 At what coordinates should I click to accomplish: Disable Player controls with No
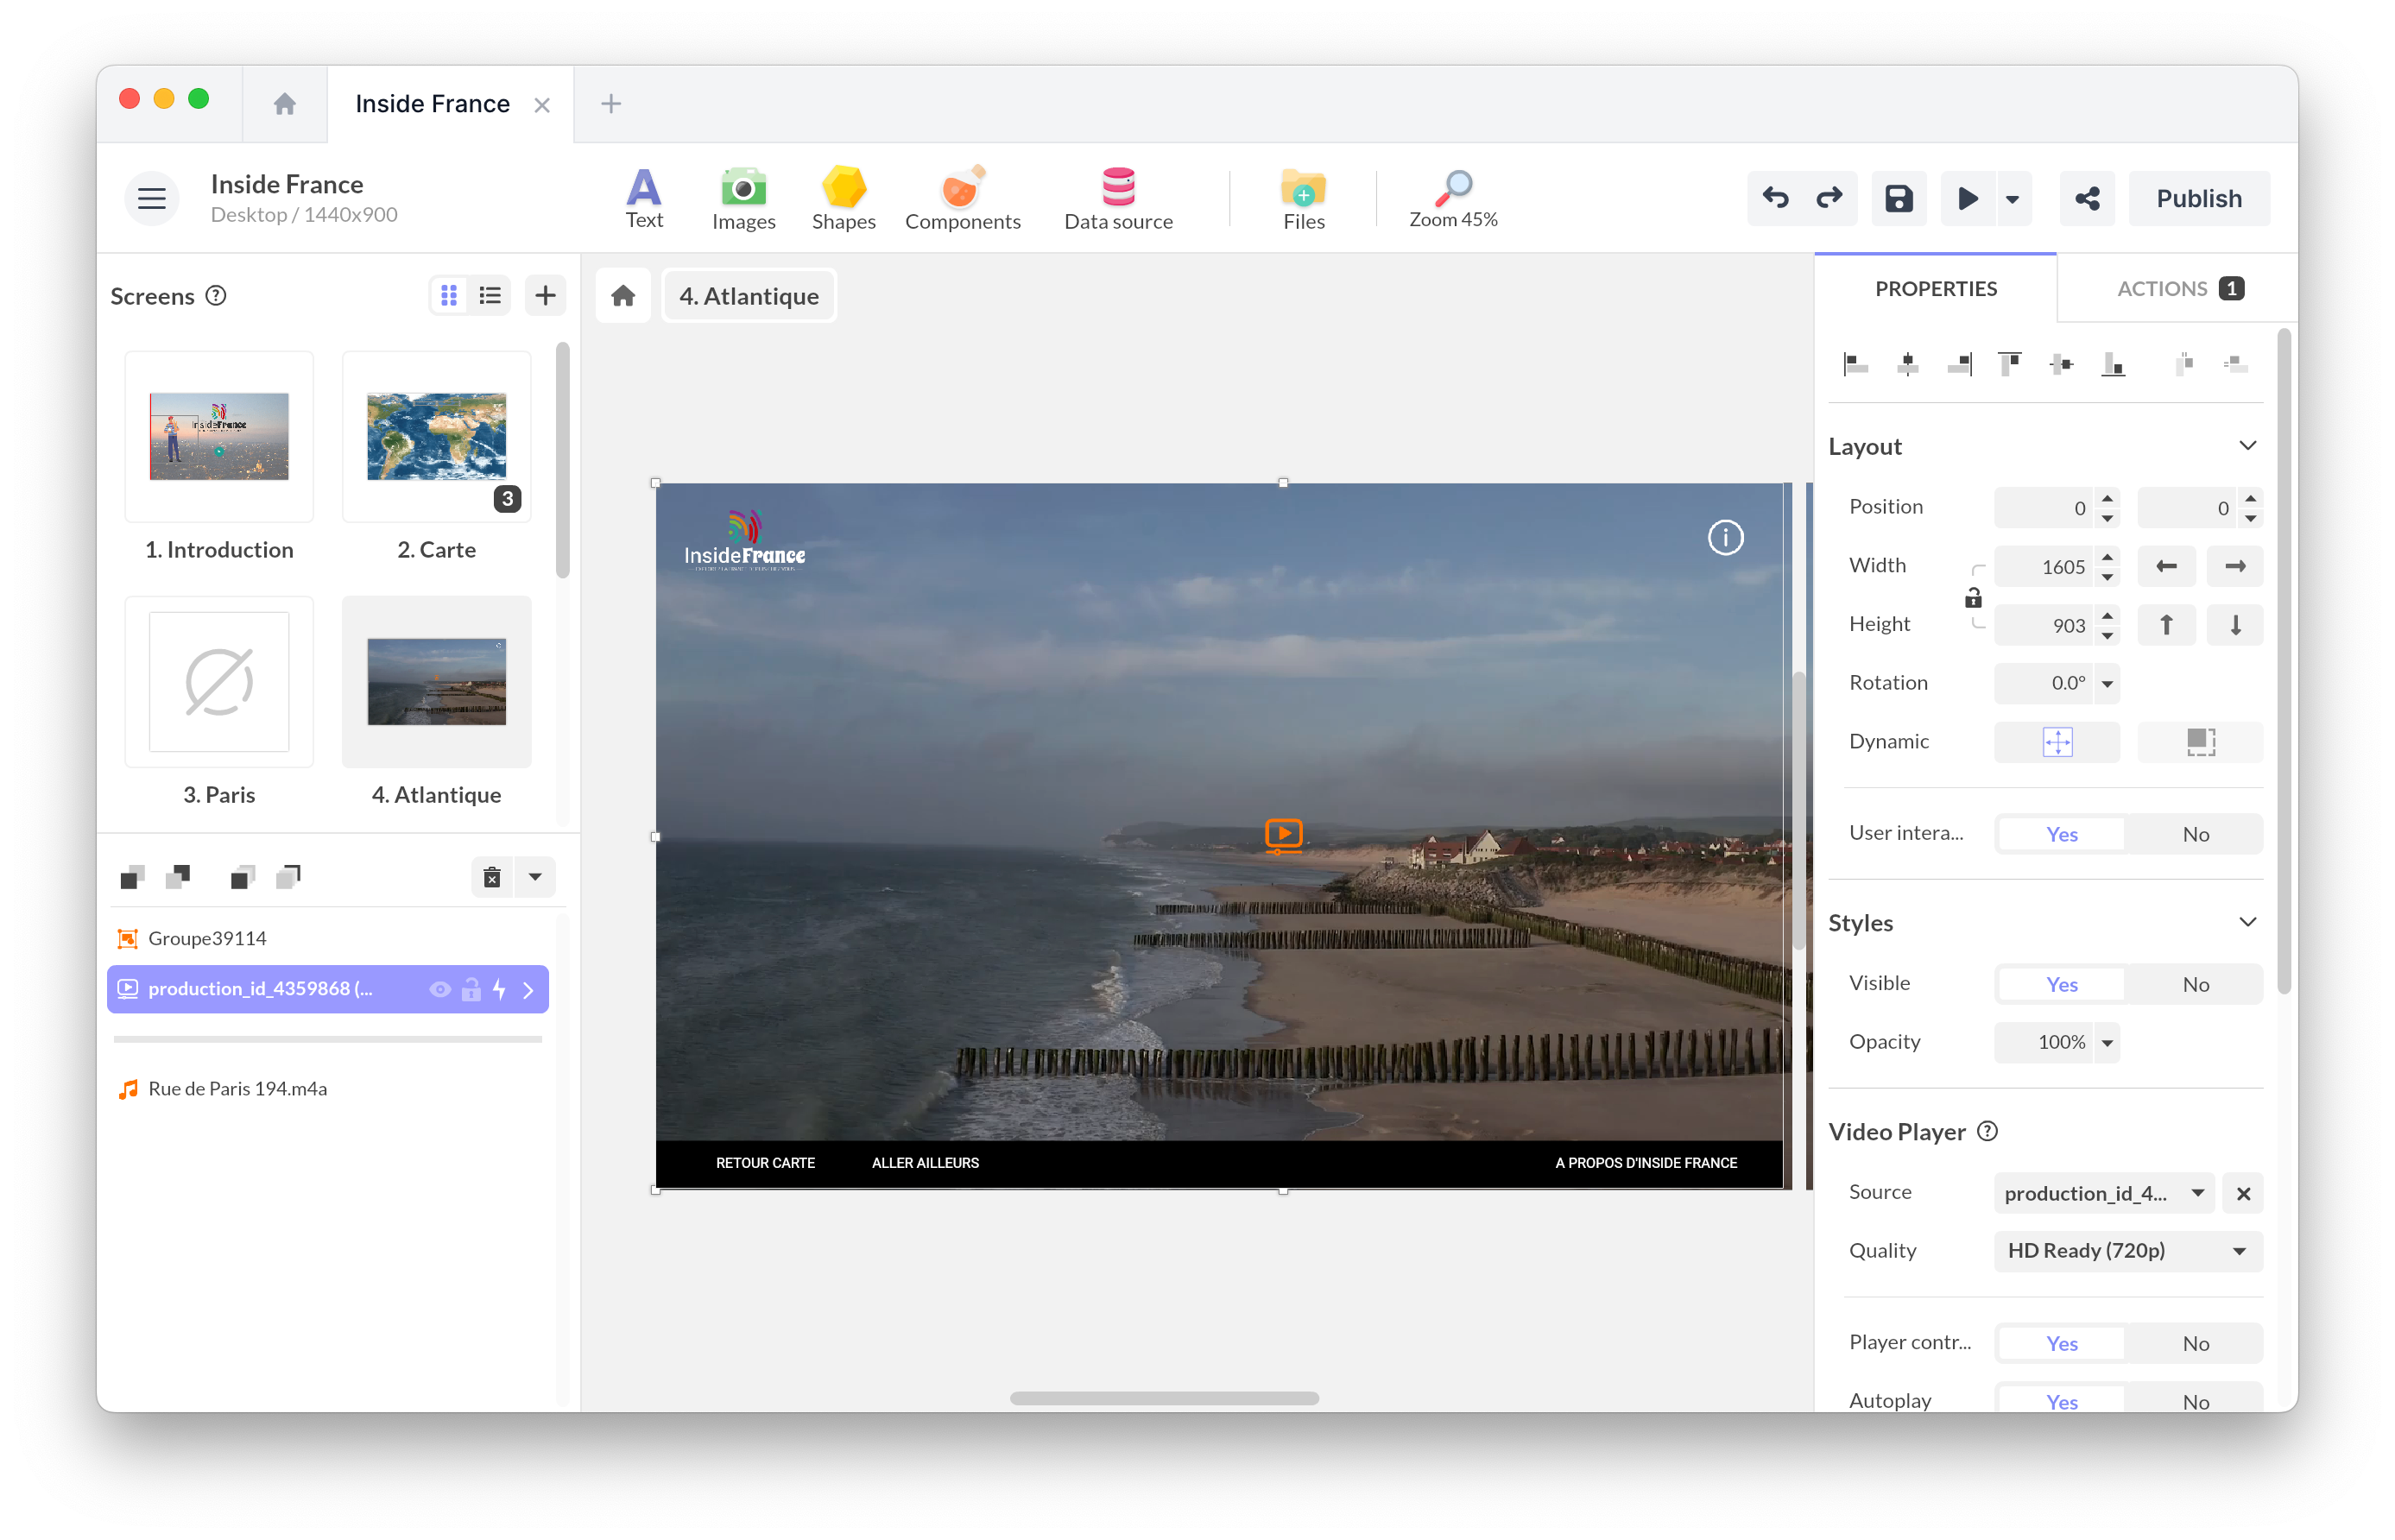[2195, 1343]
